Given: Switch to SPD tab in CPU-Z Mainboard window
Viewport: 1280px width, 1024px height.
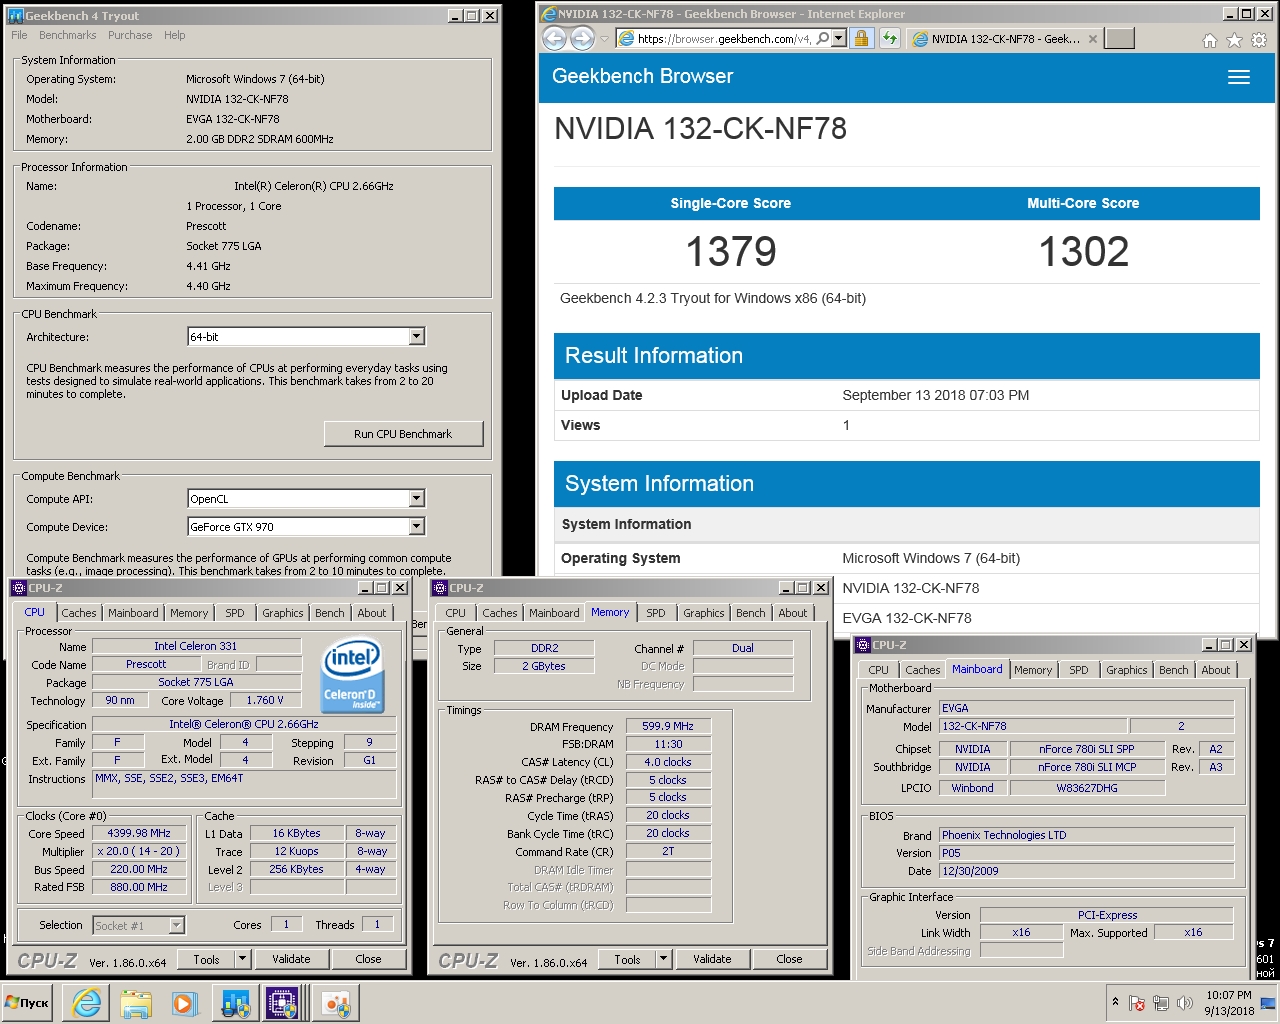Looking at the screenshot, I should coord(1079,670).
